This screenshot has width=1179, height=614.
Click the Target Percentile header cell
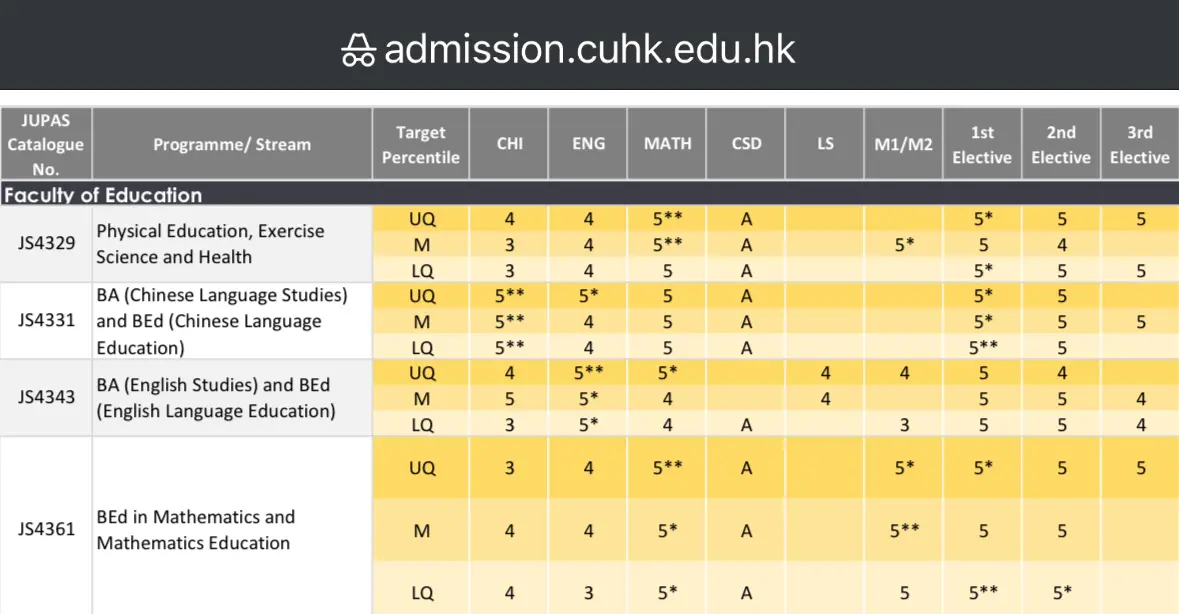420,144
